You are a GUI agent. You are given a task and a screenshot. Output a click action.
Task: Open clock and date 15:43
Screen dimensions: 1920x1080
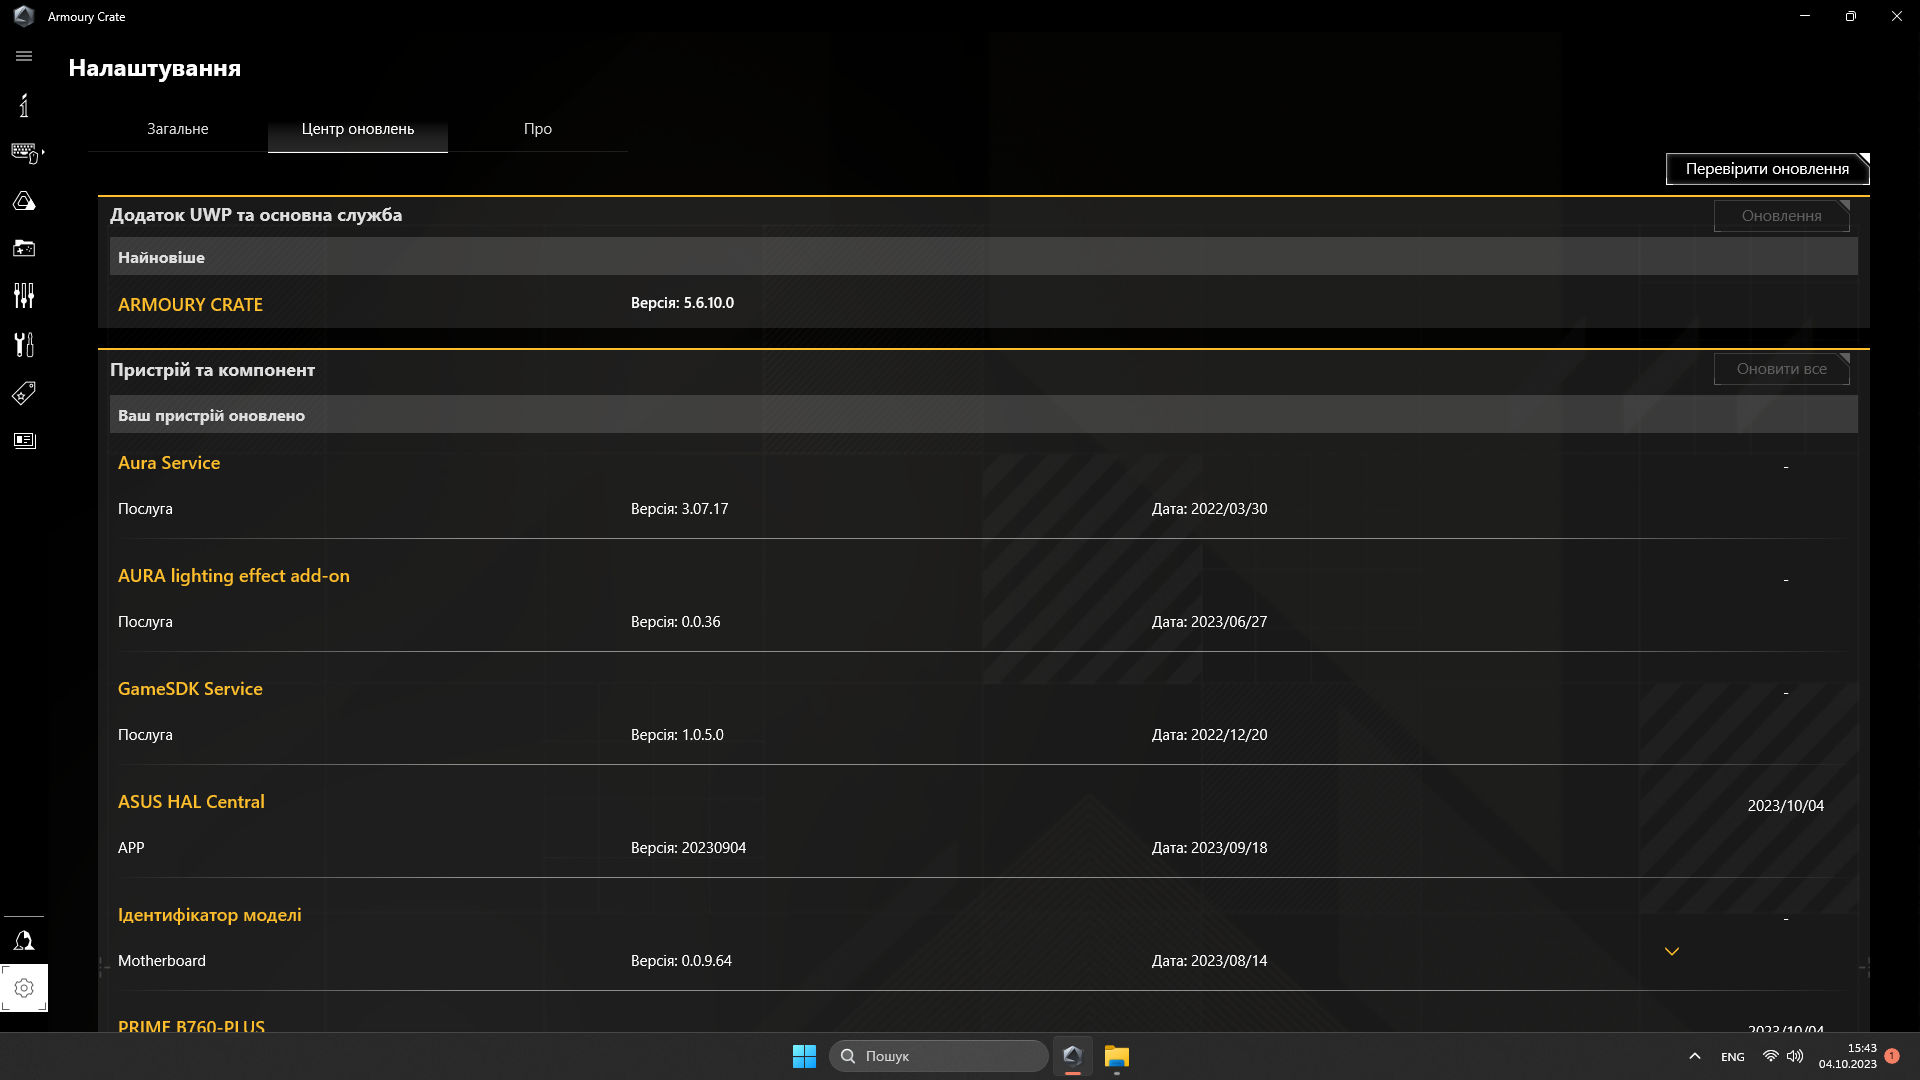(x=1847, y=1056)
